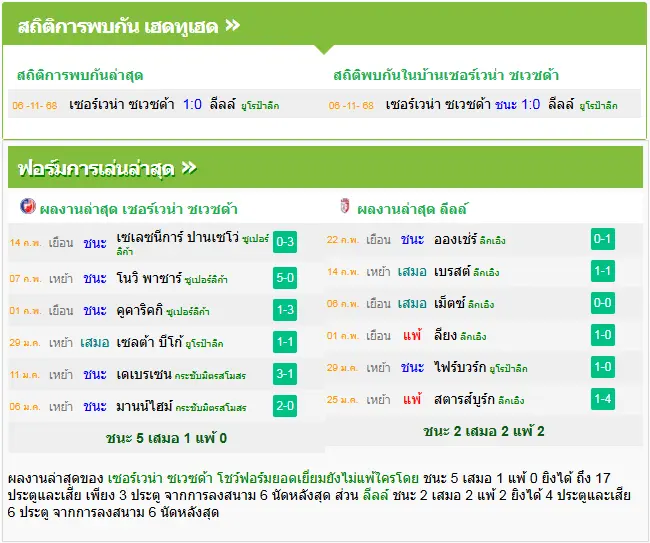Select heading สถิติการพบกันล่าสุด
Viewport: 650px width, 543px height.
coord(80,75)
